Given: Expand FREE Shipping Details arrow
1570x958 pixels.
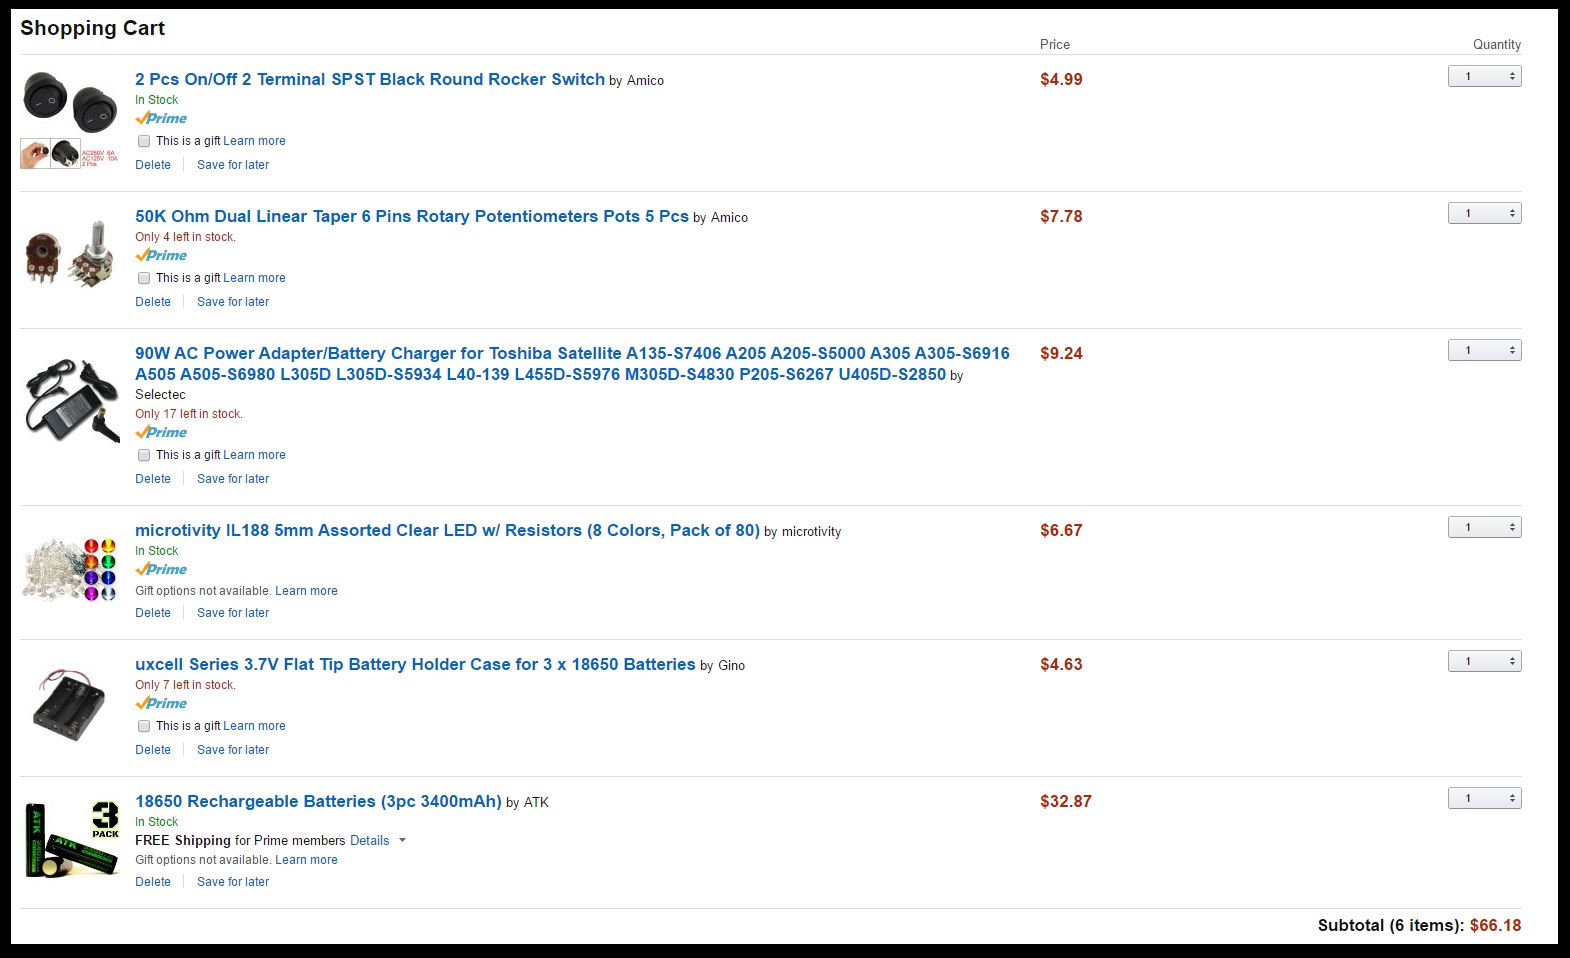Looking at the screenshot, I should 402,840.
